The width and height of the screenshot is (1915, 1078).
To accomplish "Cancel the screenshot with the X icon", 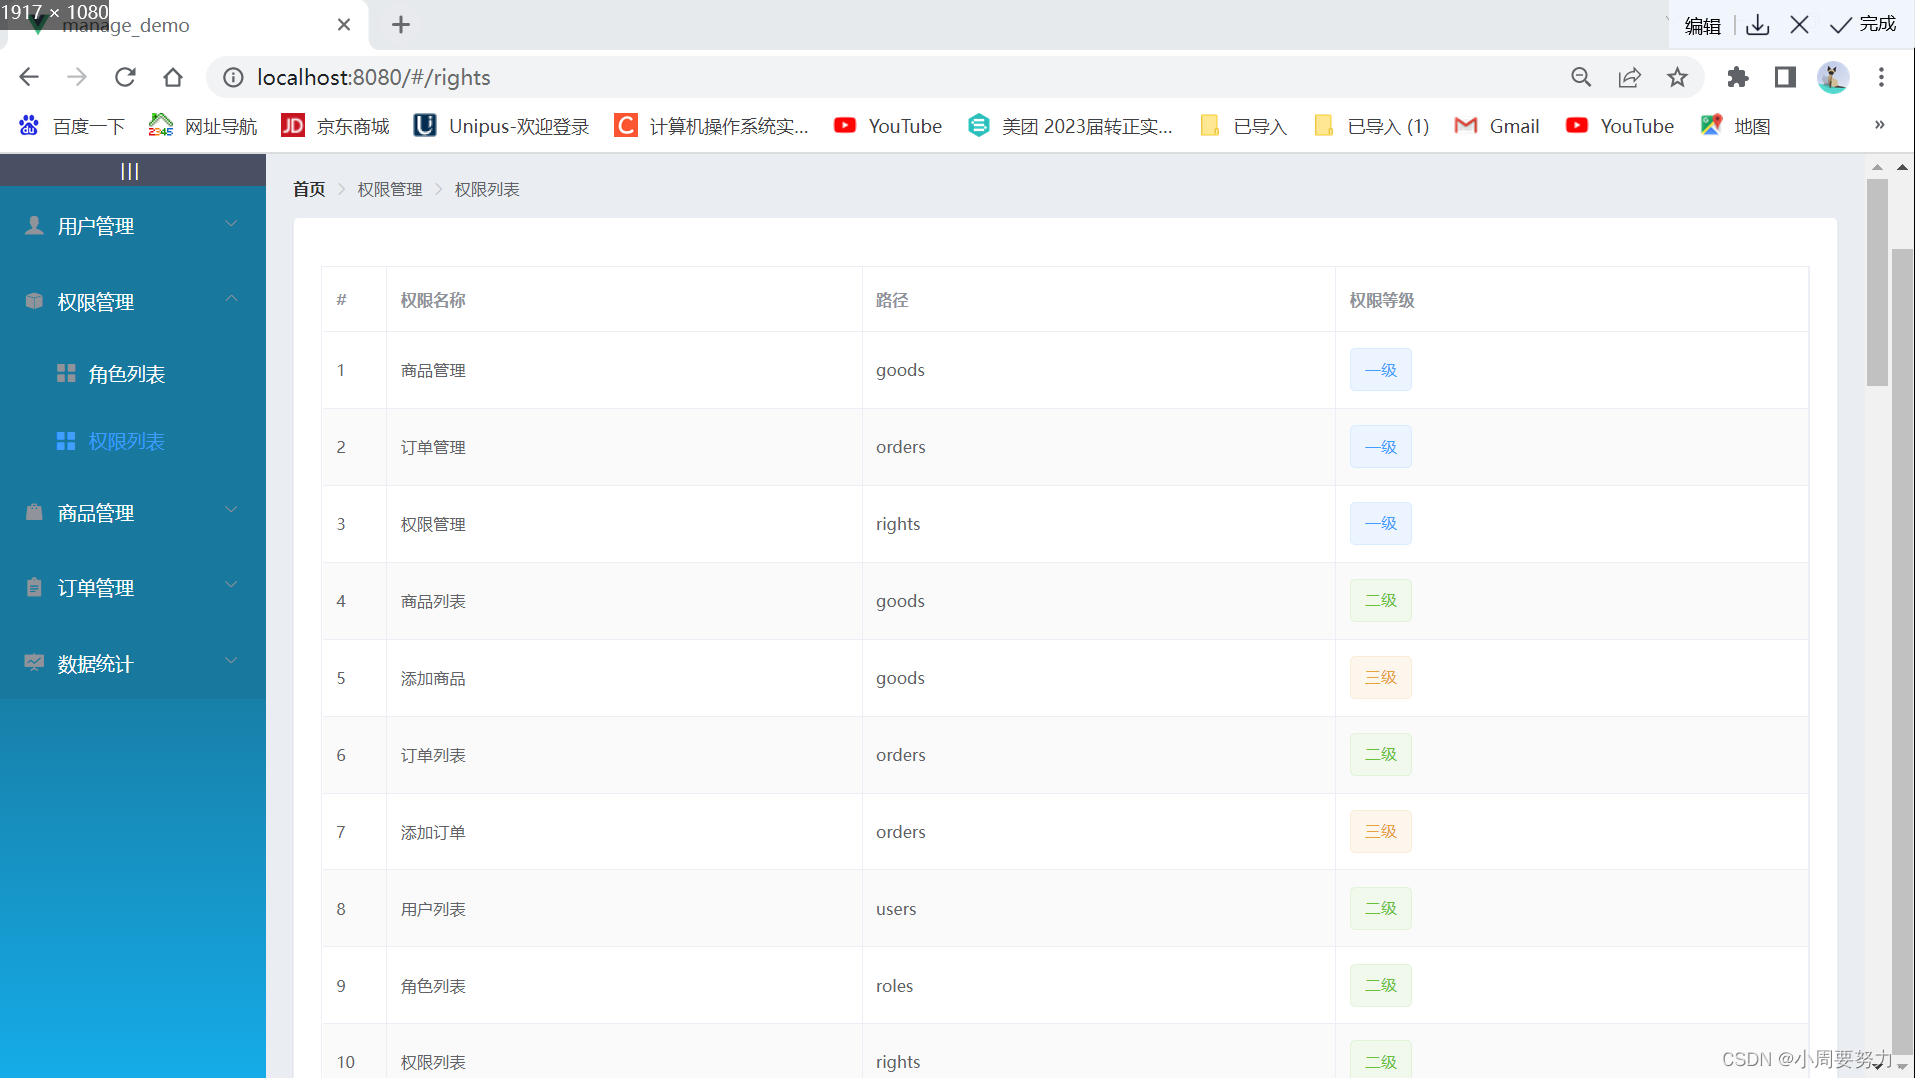I will click(x=1799, y=25).
